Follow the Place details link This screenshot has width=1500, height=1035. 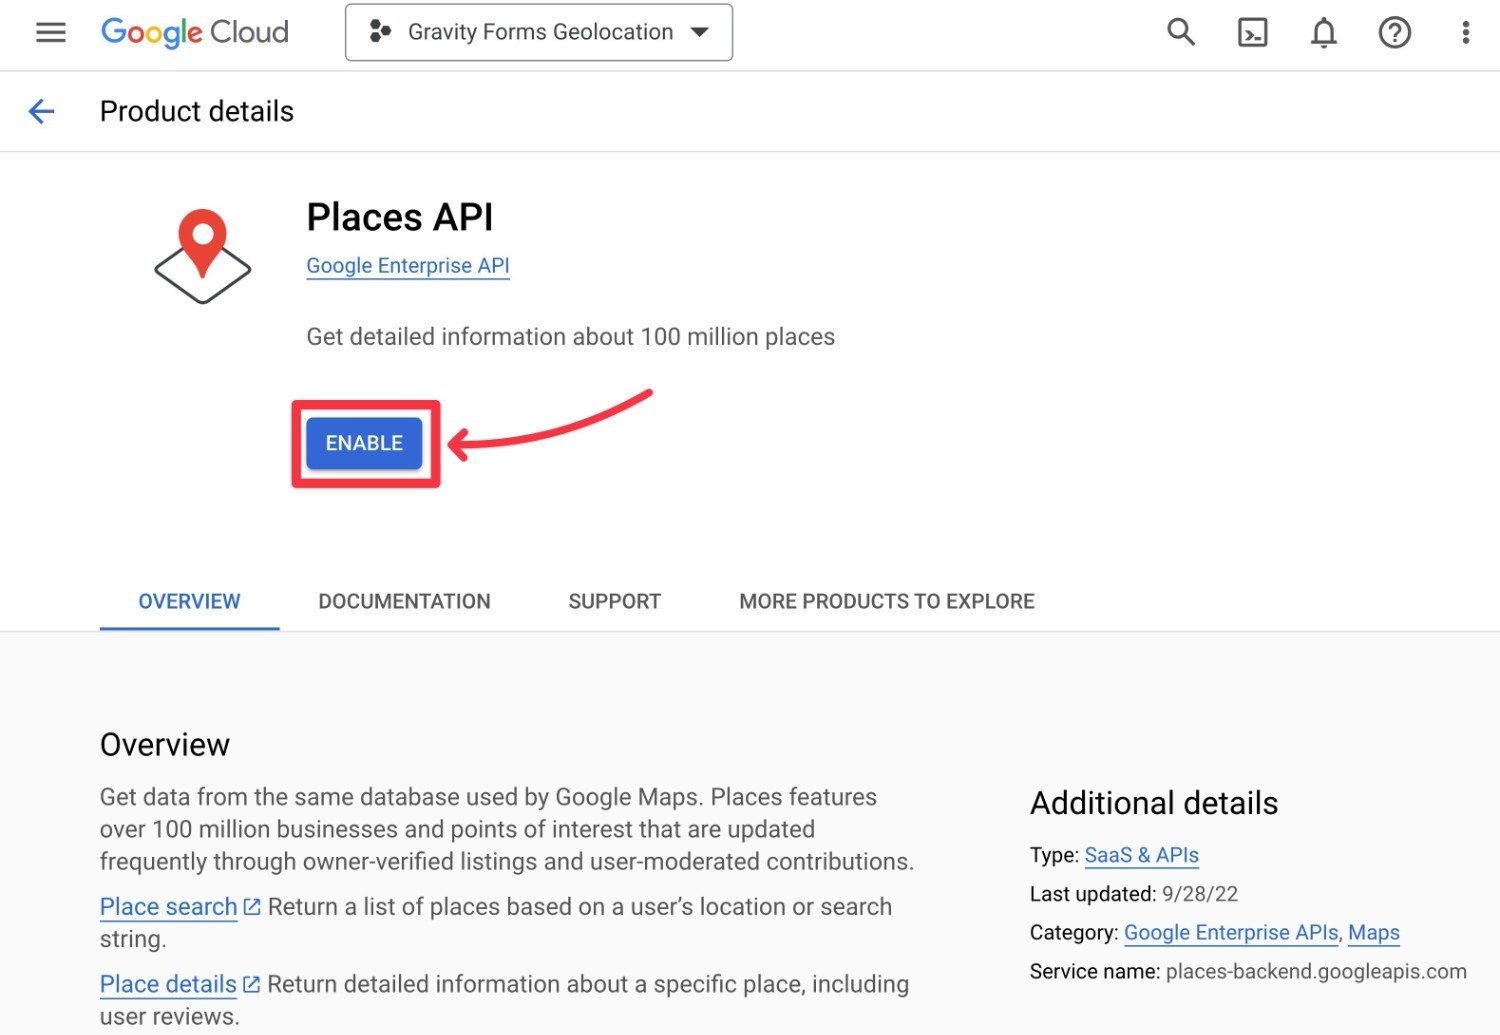pos(167,984)
